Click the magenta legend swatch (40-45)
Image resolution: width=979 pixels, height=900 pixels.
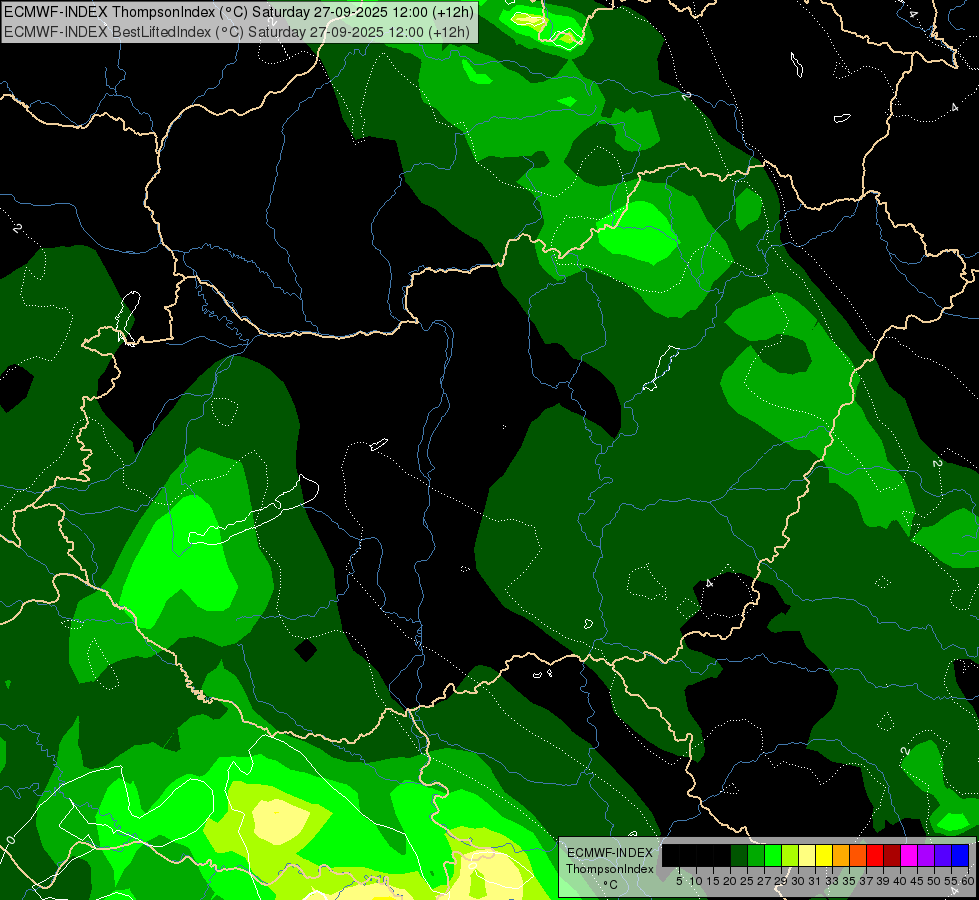click(x=908, y=855)
